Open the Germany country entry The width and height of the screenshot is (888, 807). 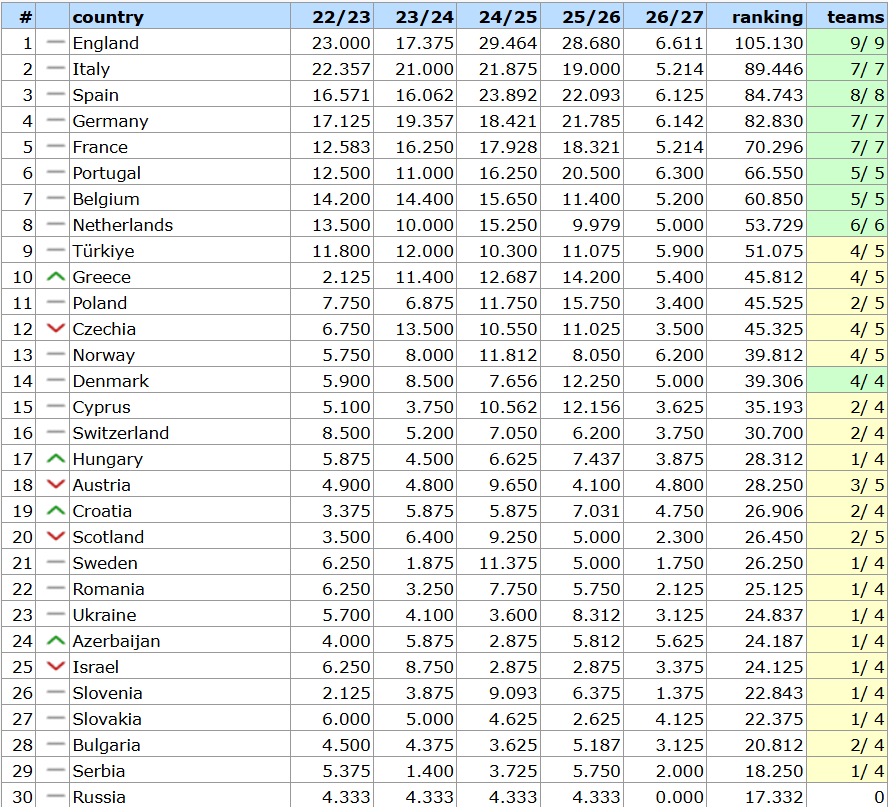(x=110, y=121)
